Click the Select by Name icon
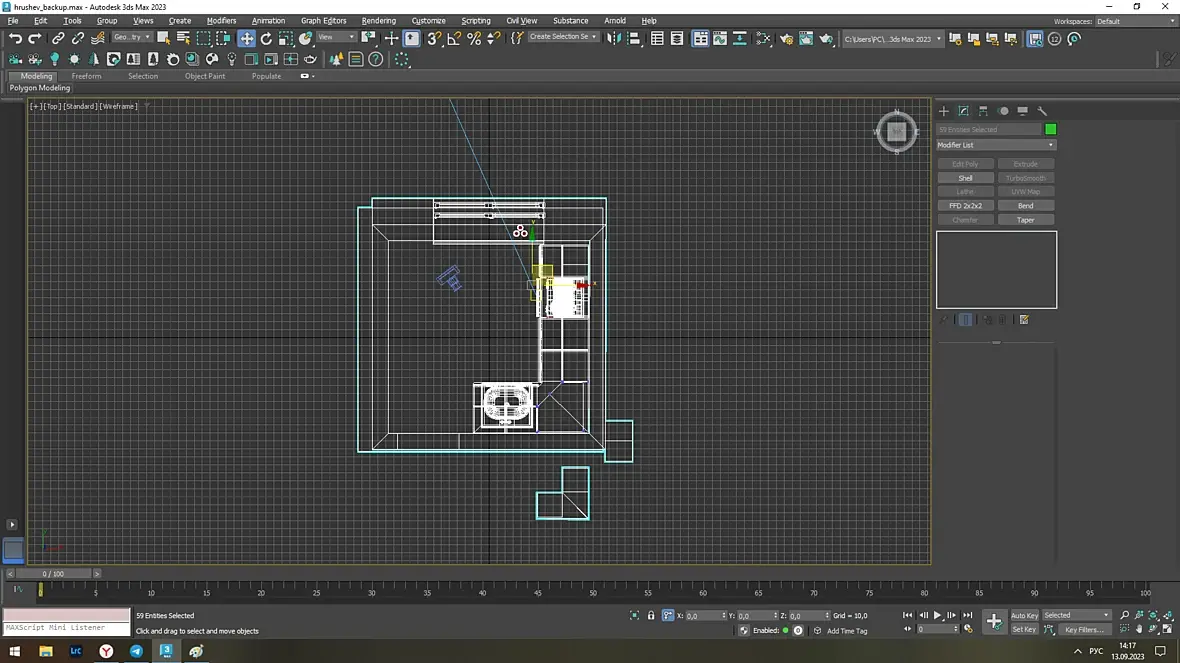Image resolution: width=1180 pixels, height=663 pixels. pyautogui.click(x=183, y=38)
